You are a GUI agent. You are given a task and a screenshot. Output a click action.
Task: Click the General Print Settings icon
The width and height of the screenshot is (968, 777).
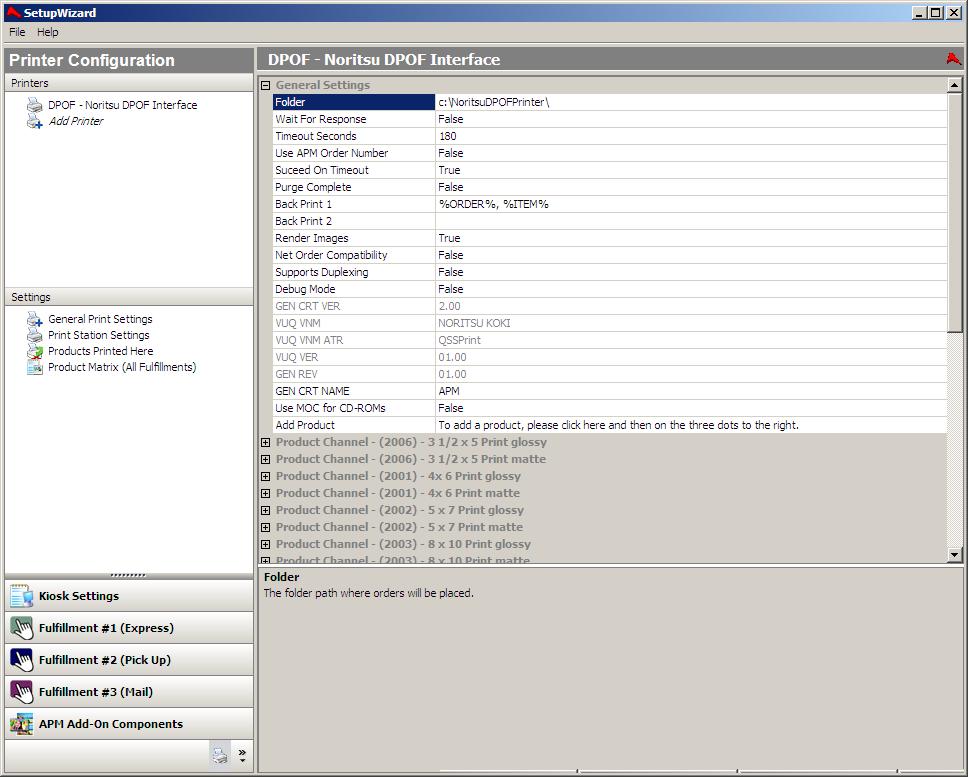[x=35, y=319]
